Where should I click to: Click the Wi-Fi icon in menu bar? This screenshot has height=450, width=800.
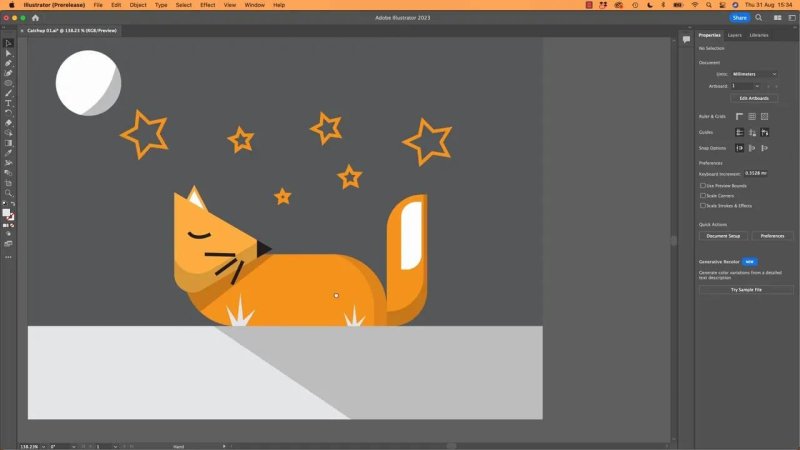pyautogui.click(x=695, y=5)
